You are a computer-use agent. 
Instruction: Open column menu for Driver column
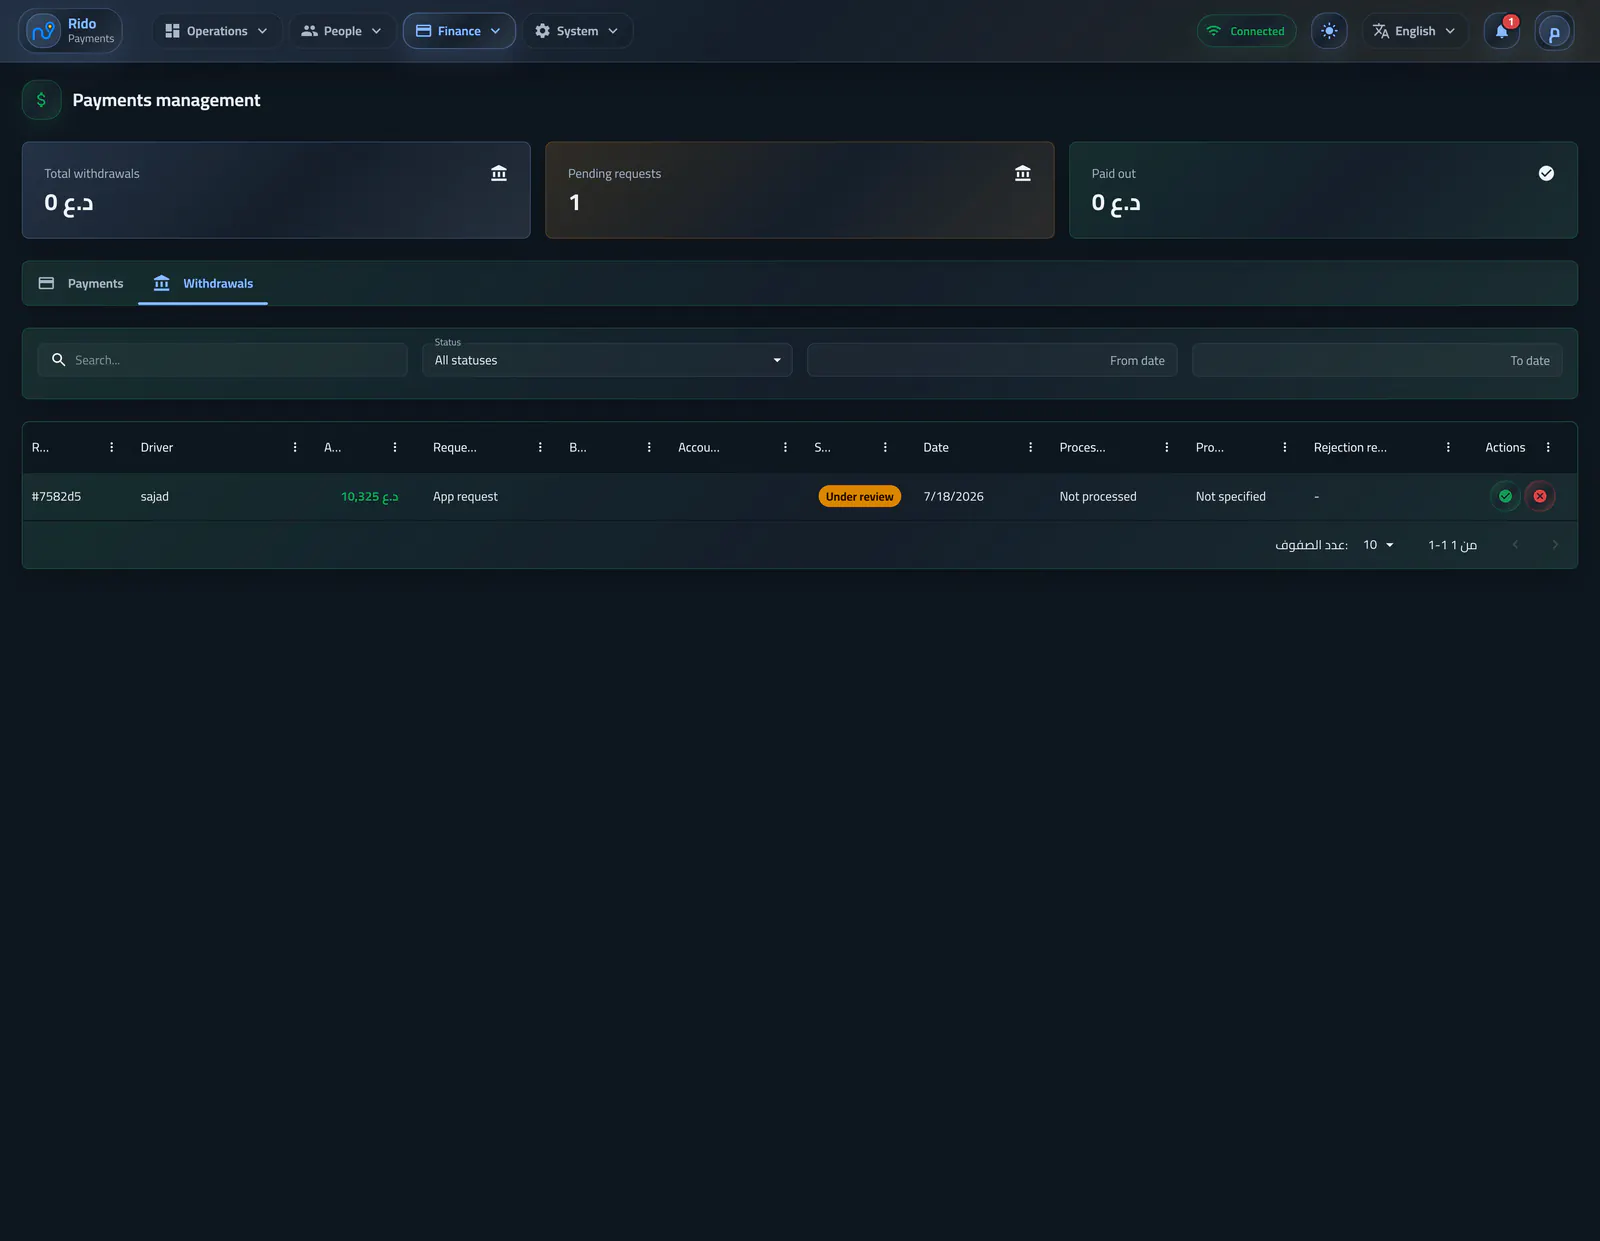pos(295,447)
